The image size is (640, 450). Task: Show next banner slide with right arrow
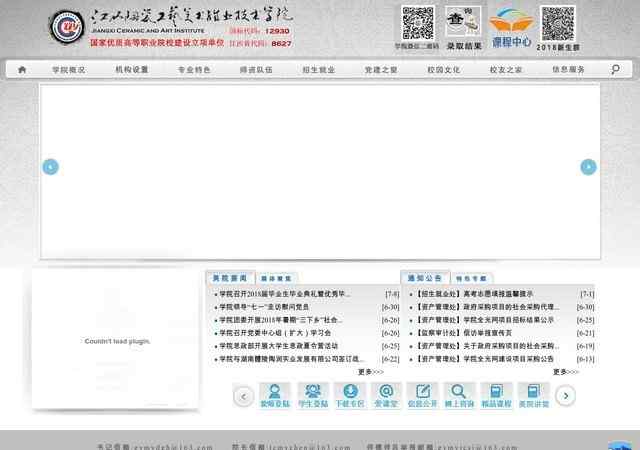(588, 167)
